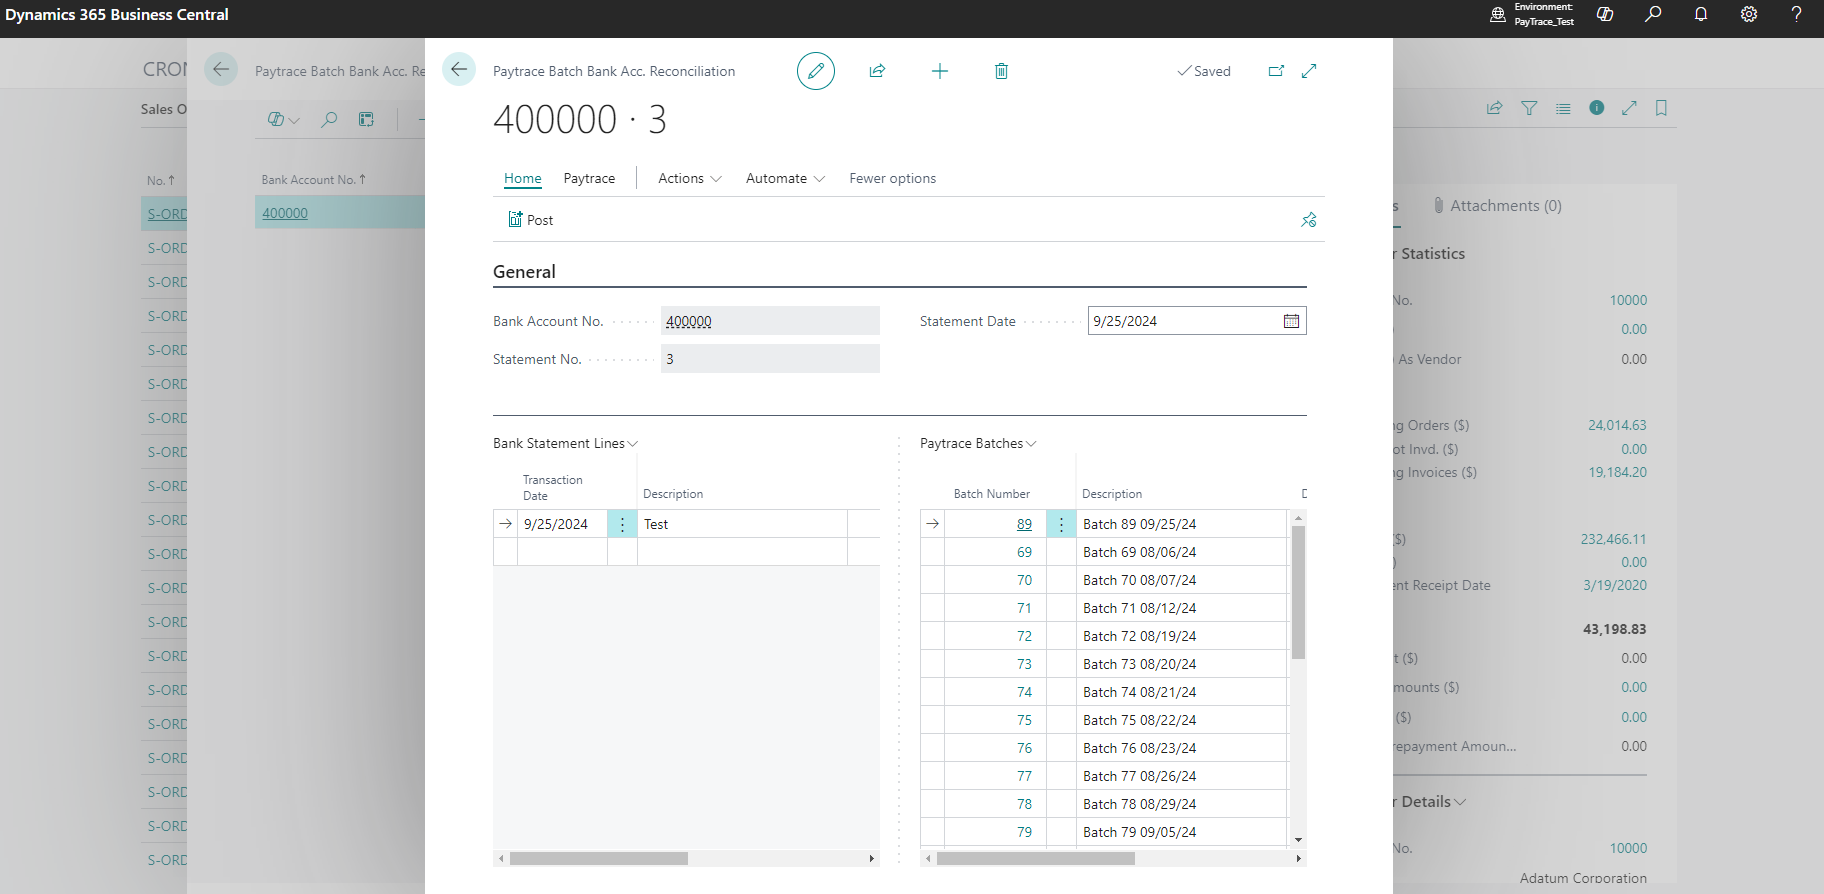
Task: Click the 232,466.11 value in background FactBox
Action: [x=1613, y=539]
